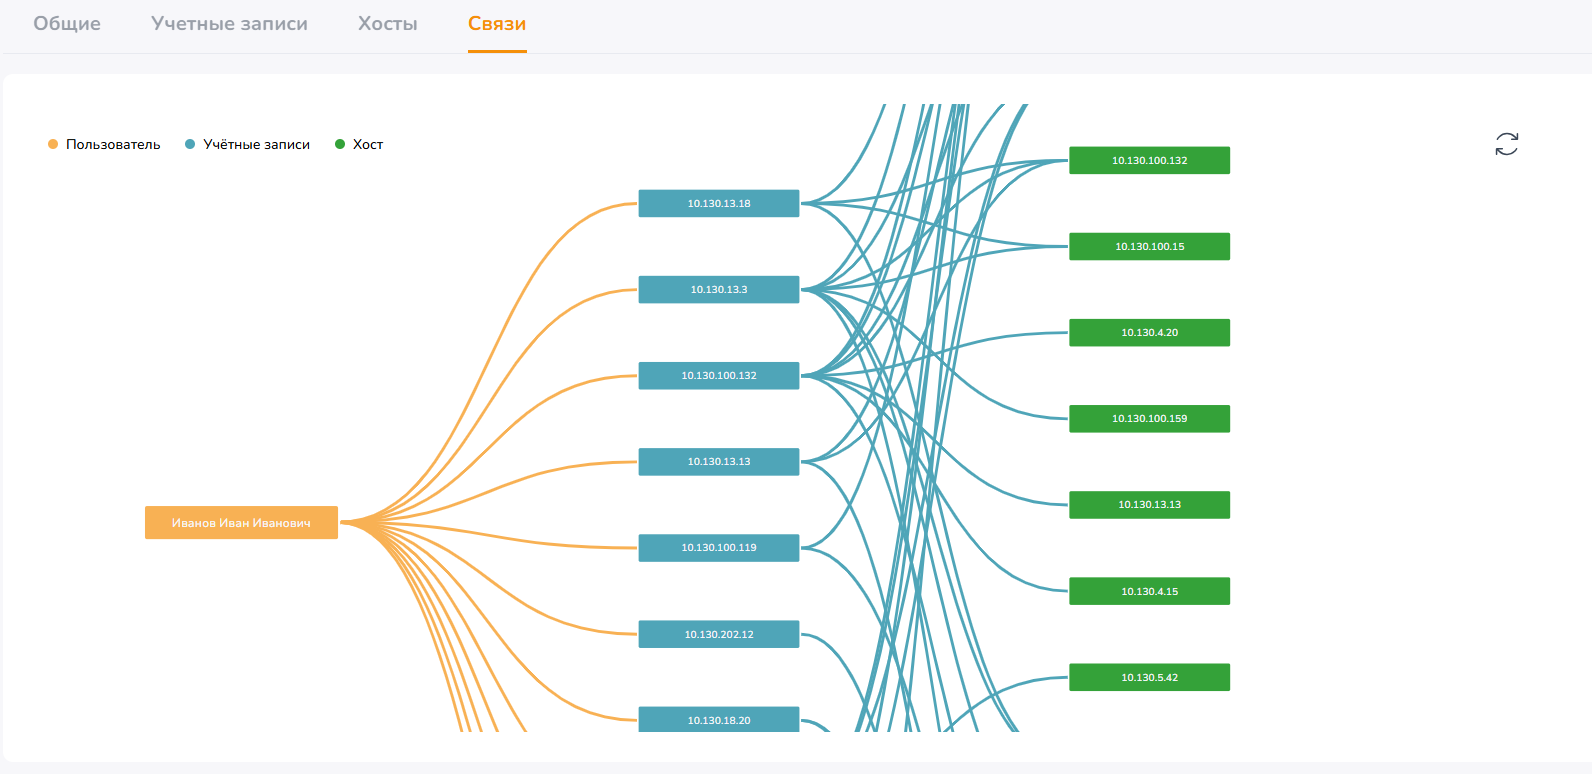Choose the green host node 10.130.4.15
This screenshot has height=774, width=1592.
[x=1149, y=591]
